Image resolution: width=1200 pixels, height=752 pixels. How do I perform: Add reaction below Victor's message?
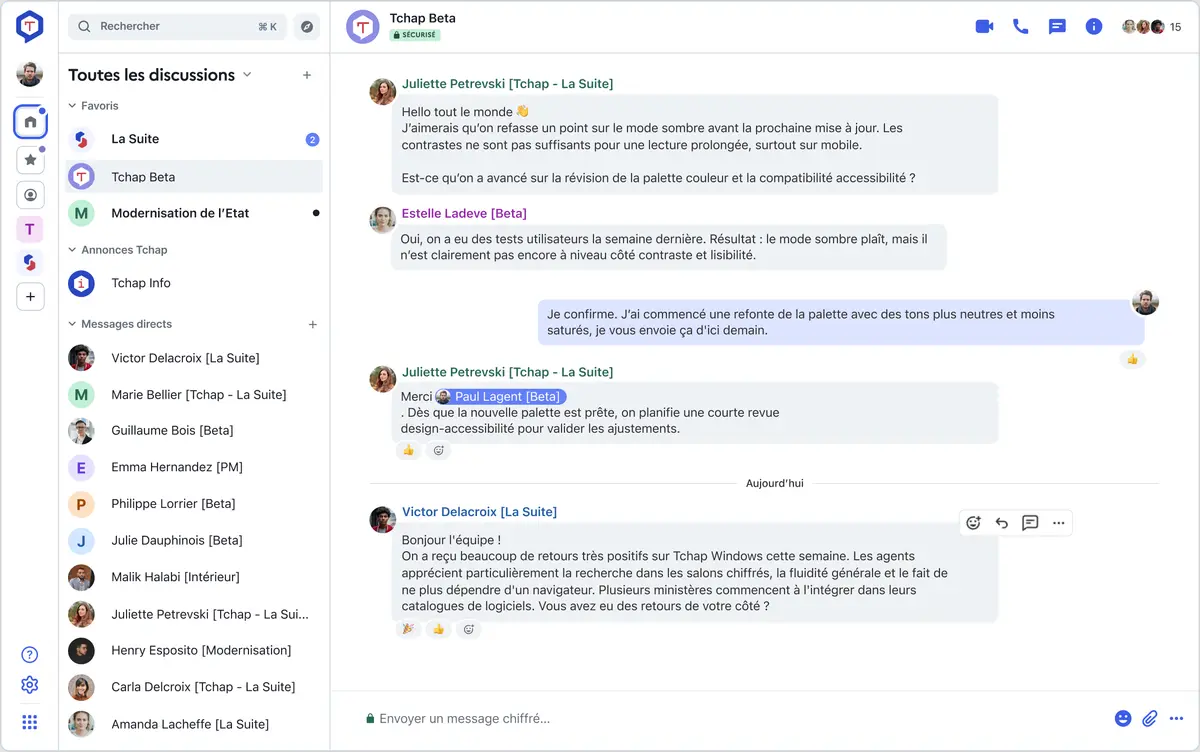pos(467,630)
